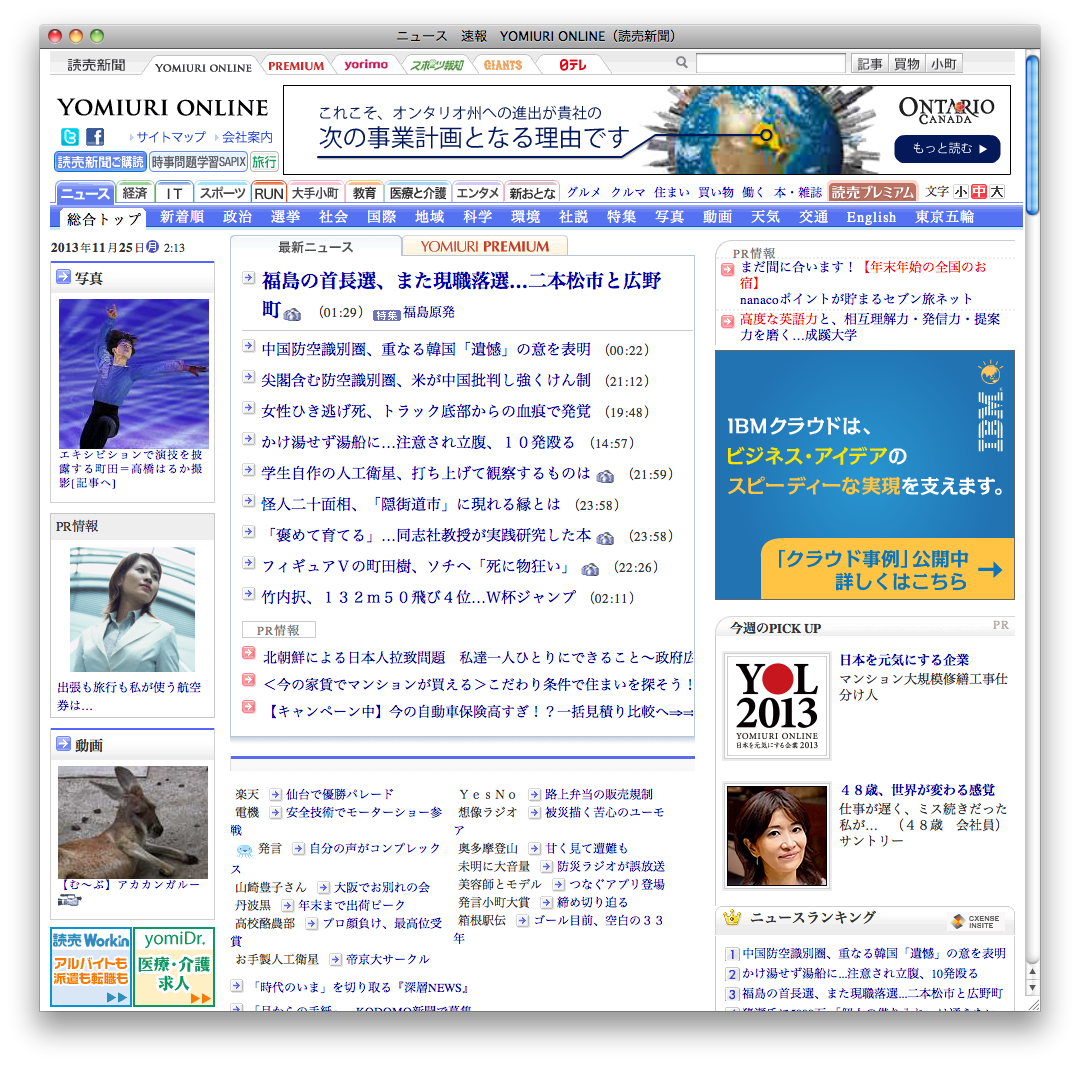Click the camera icon after フィギュアV headline
The height and width of the screenshot is (1066, 1080).
pos(590,569)
